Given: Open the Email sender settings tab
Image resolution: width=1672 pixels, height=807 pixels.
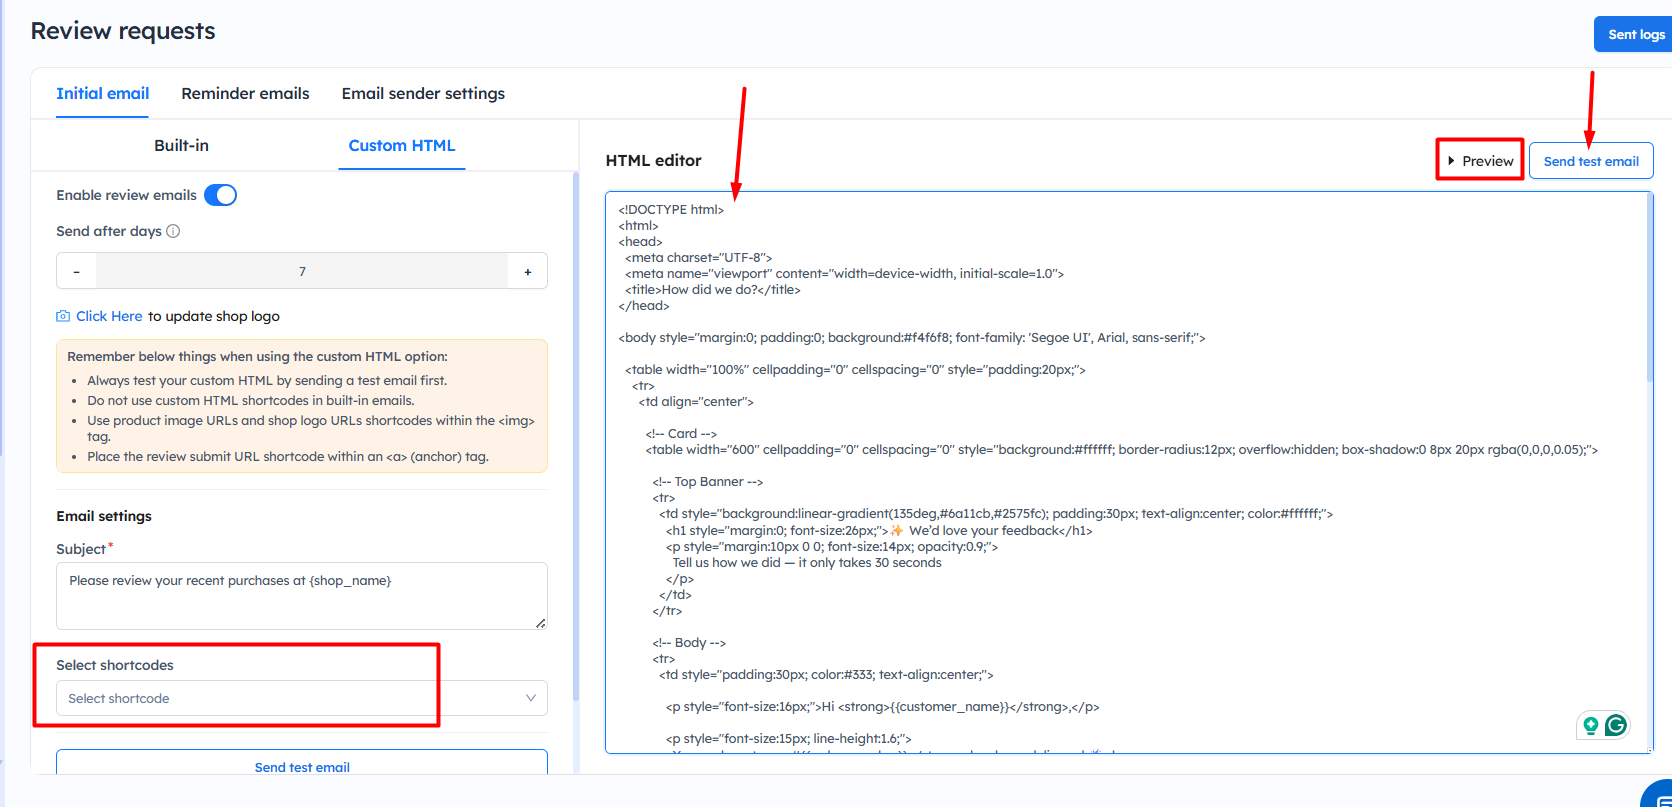Looking at the screenshot, I should tap(423, 94).
